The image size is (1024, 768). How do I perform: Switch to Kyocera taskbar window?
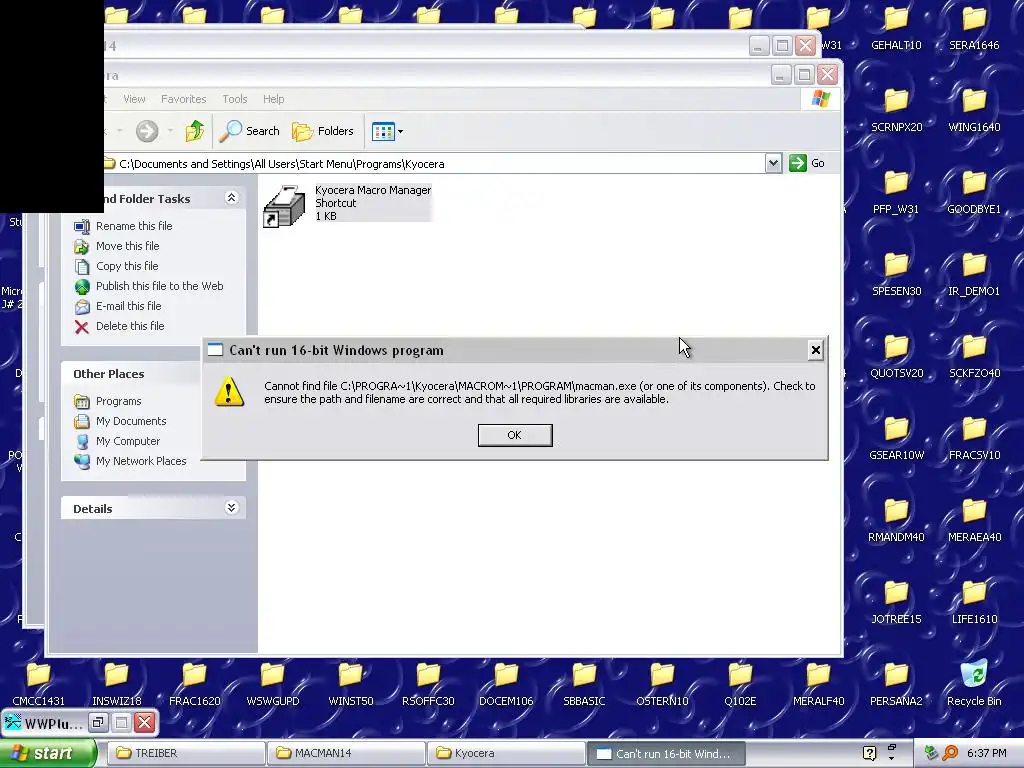[506, 754]
